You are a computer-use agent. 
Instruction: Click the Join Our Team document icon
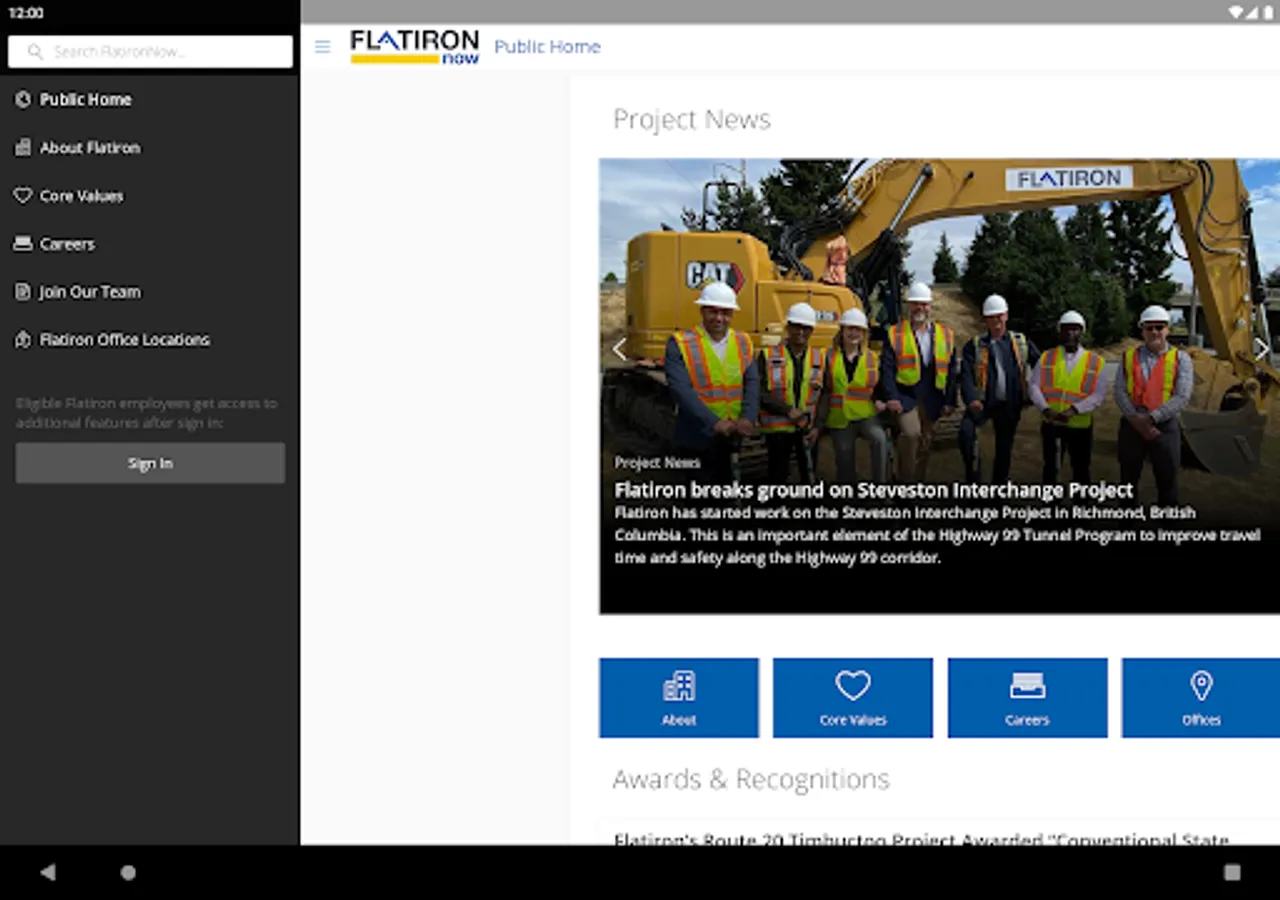coord(22,291)
